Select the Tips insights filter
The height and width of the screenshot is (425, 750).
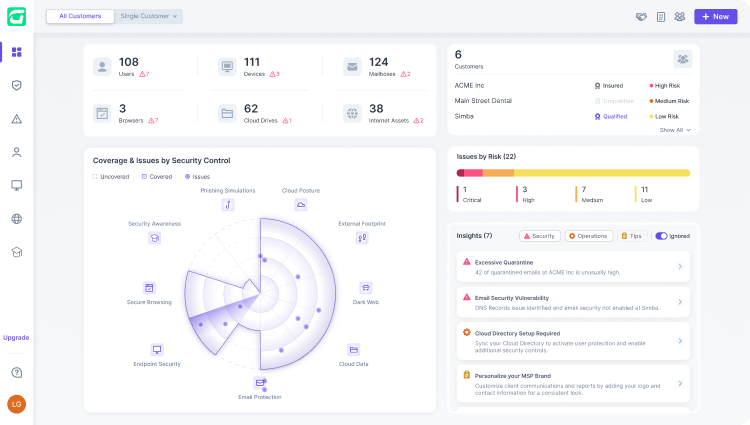coord(631,236)
